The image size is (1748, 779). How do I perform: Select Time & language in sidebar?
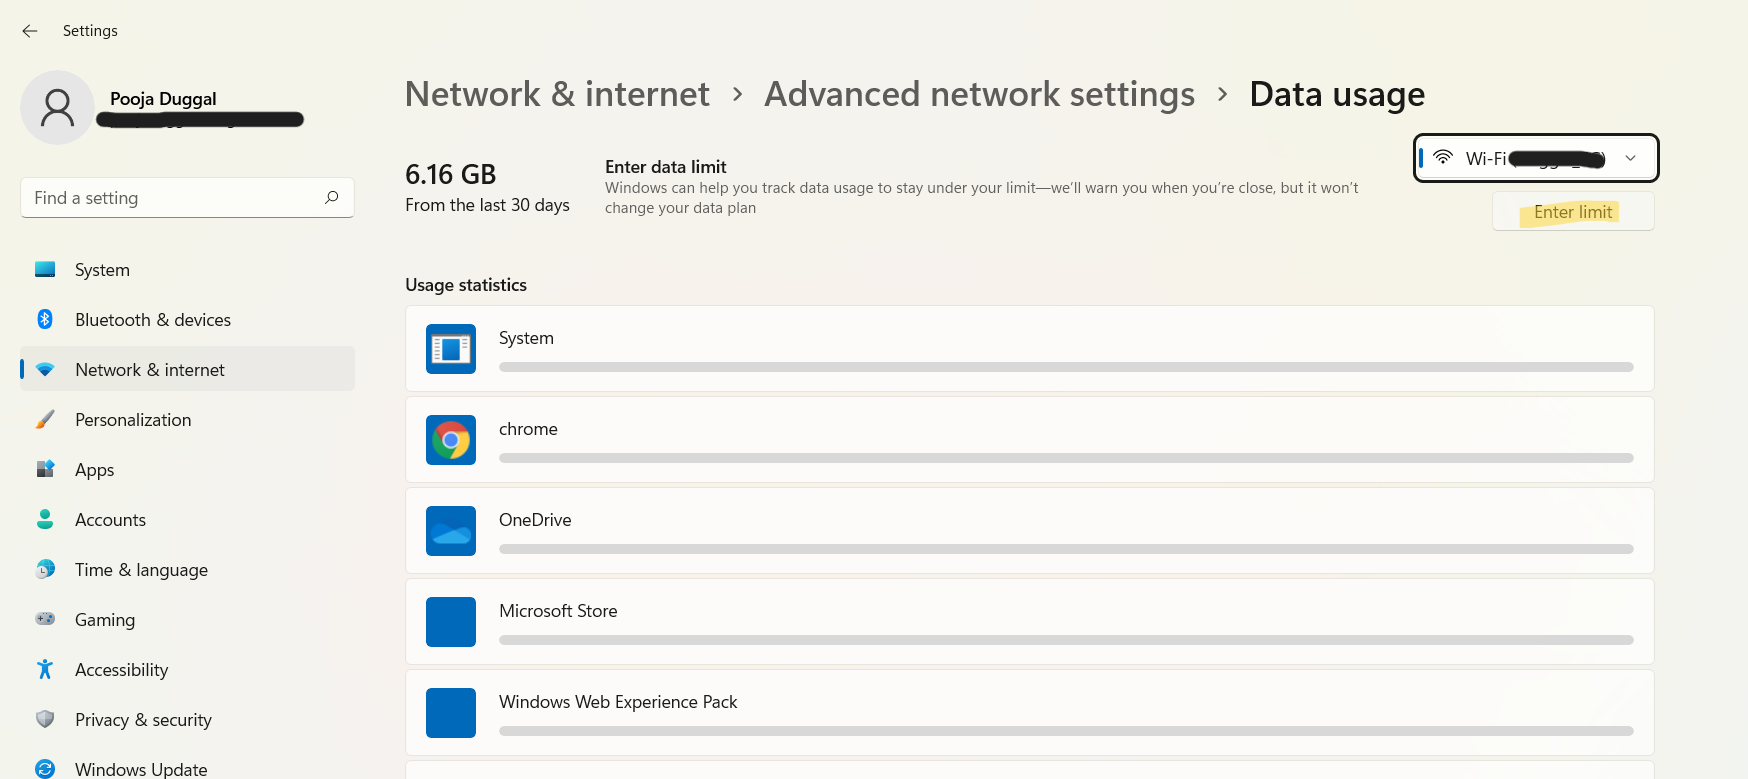(141, 570)
